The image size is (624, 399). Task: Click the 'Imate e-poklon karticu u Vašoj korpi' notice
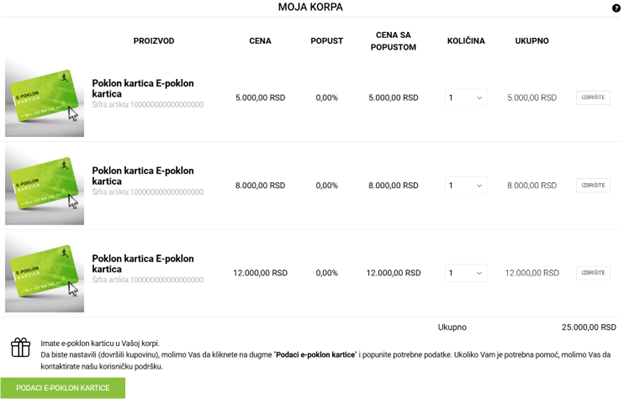(100, 343)
